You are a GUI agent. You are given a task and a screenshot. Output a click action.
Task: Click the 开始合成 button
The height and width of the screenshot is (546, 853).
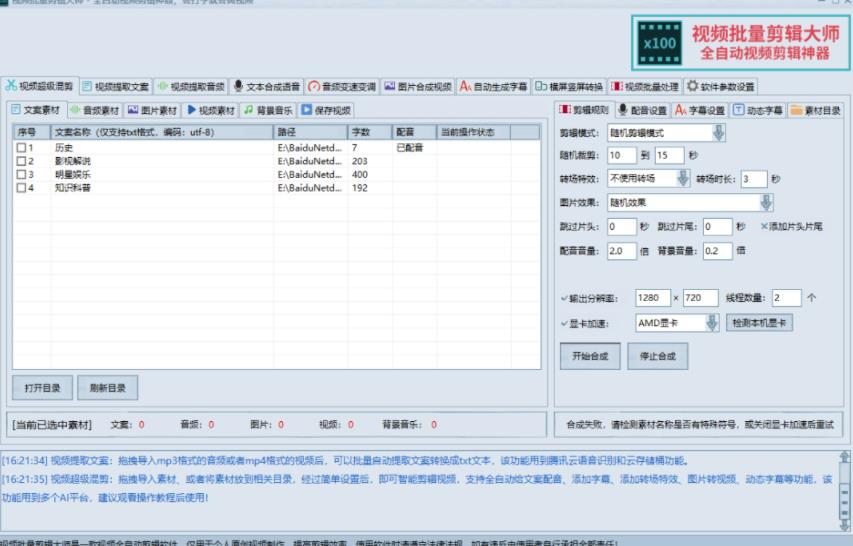pos(590,356)
